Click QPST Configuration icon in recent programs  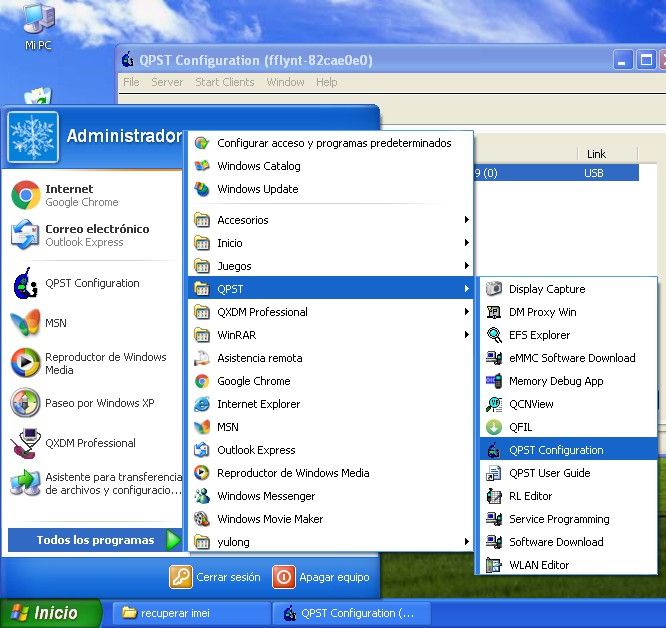pyautogui.click(x=25, y=283)
